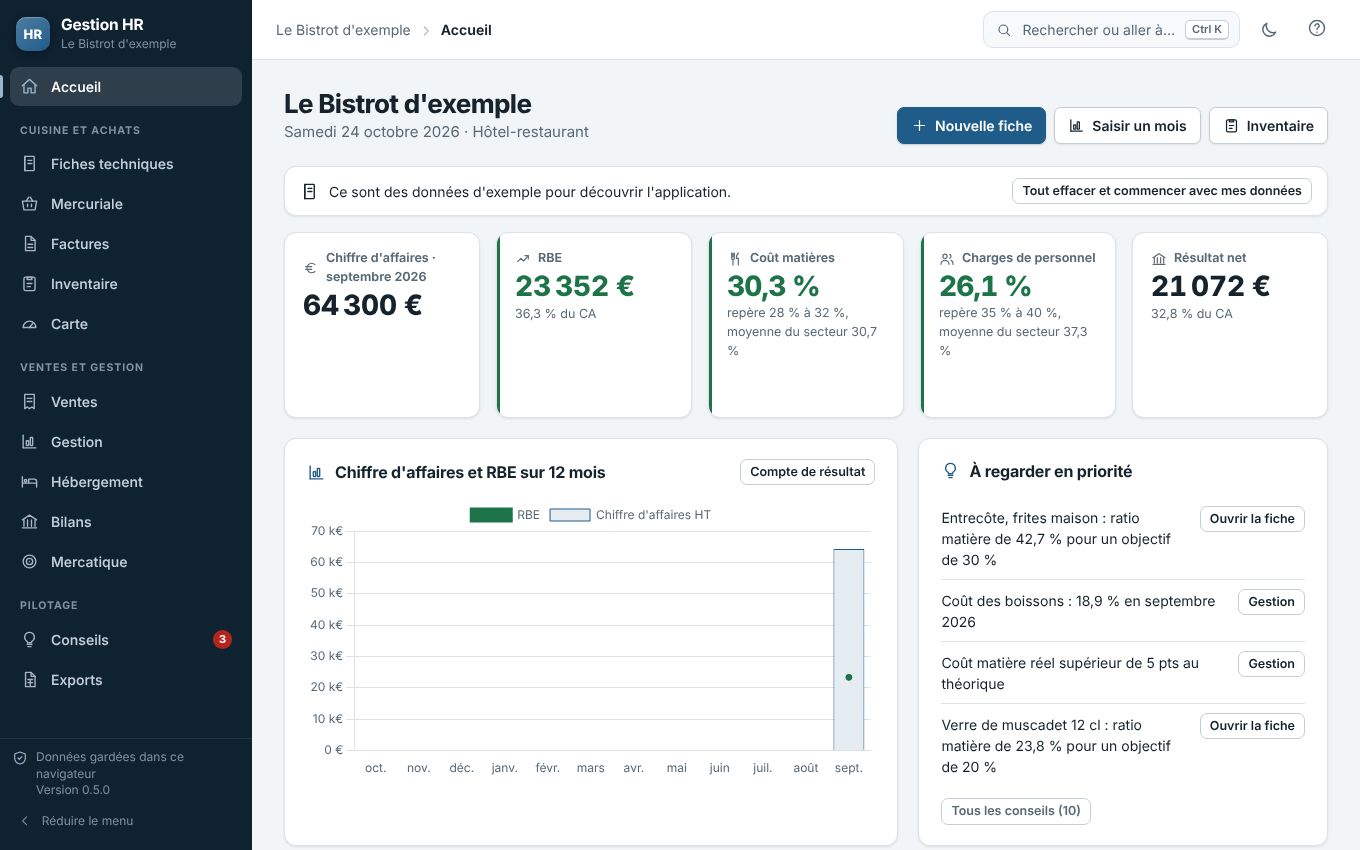Image resolution: width=1360 pixels, height=850 pixels.
Task: Click the Résultat net 21 072 € card
Action: tap(1230, 325)
